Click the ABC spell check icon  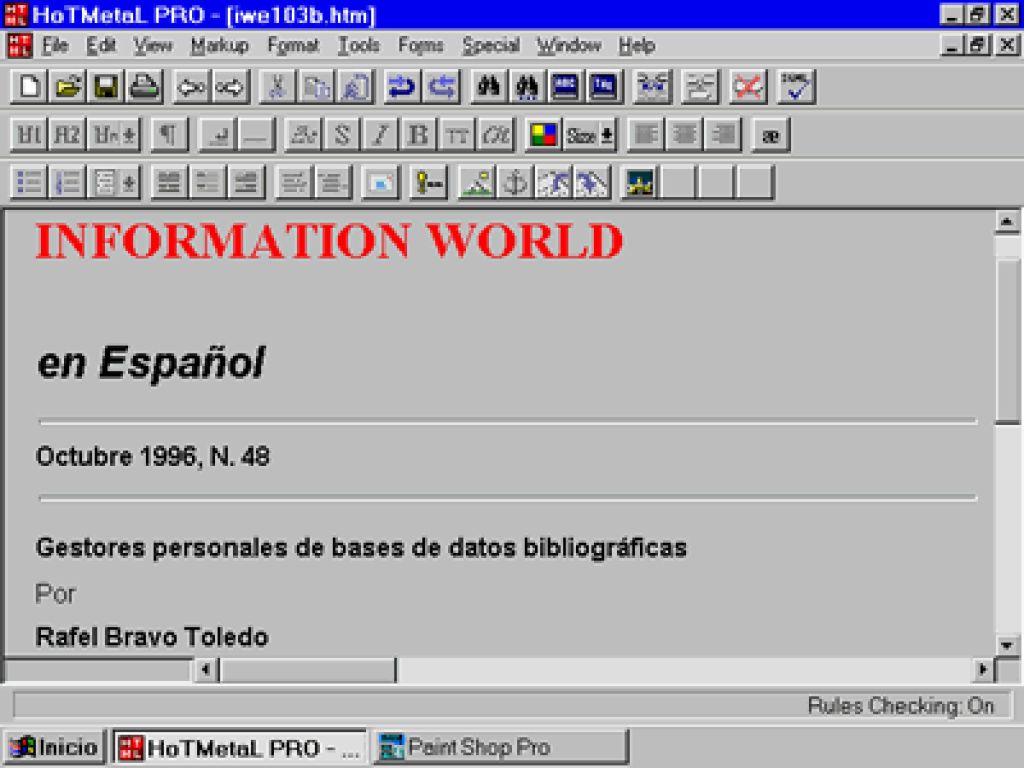coord(566,87)
